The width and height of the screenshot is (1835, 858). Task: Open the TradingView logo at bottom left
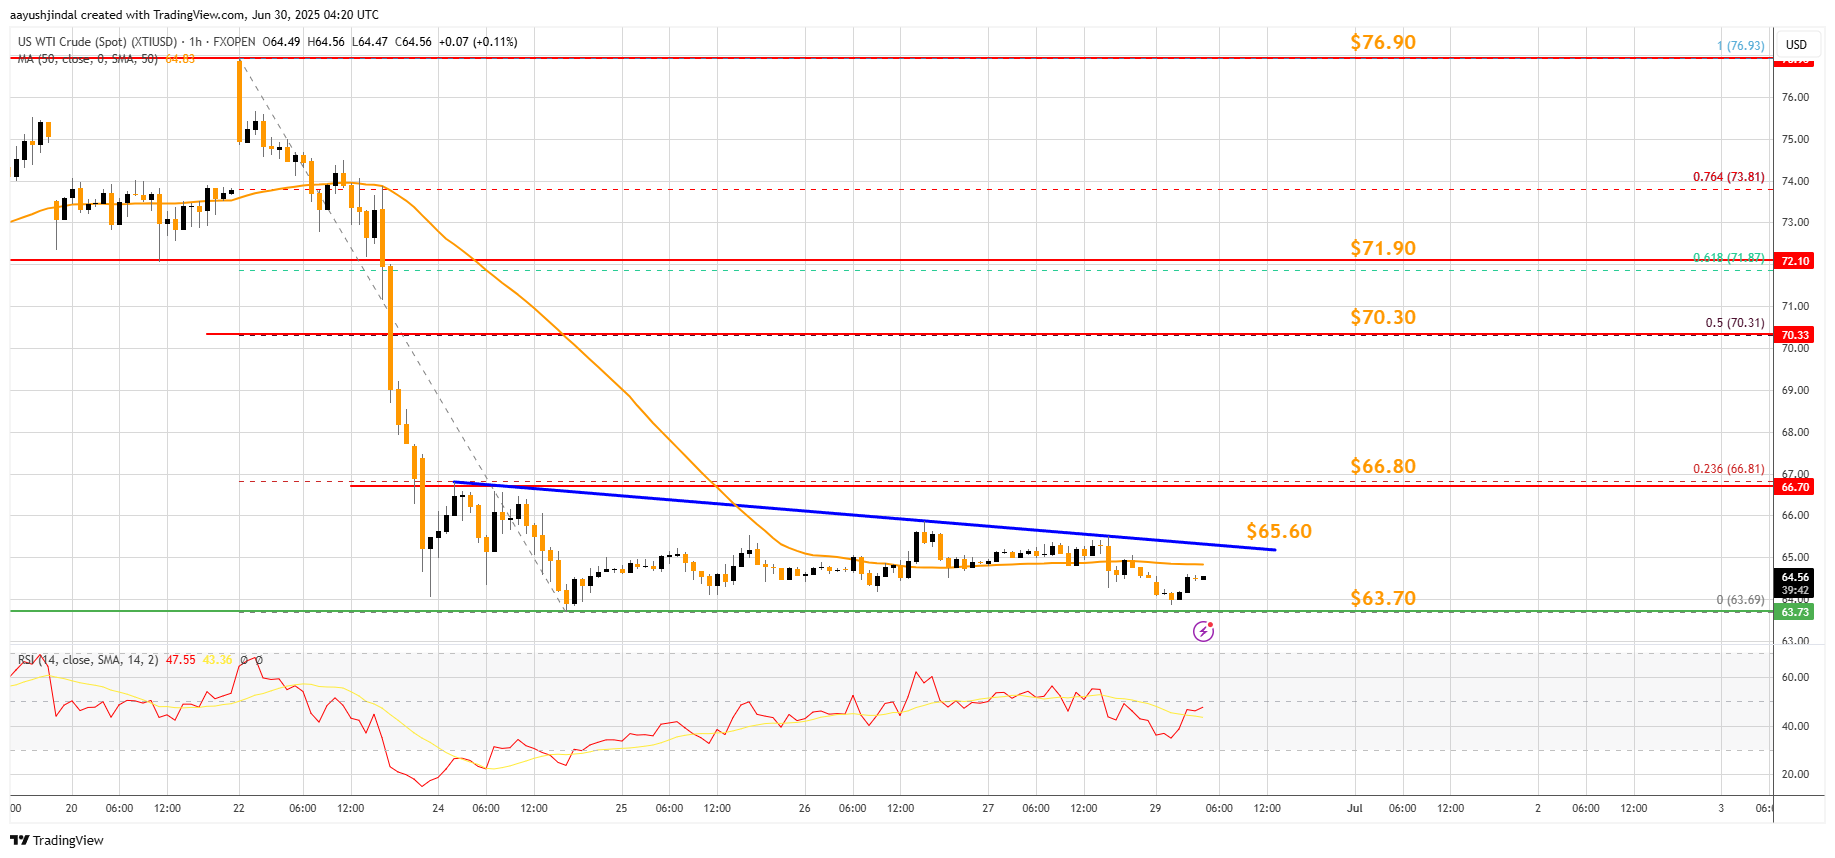pyautogui.click(x=57, y=840)
